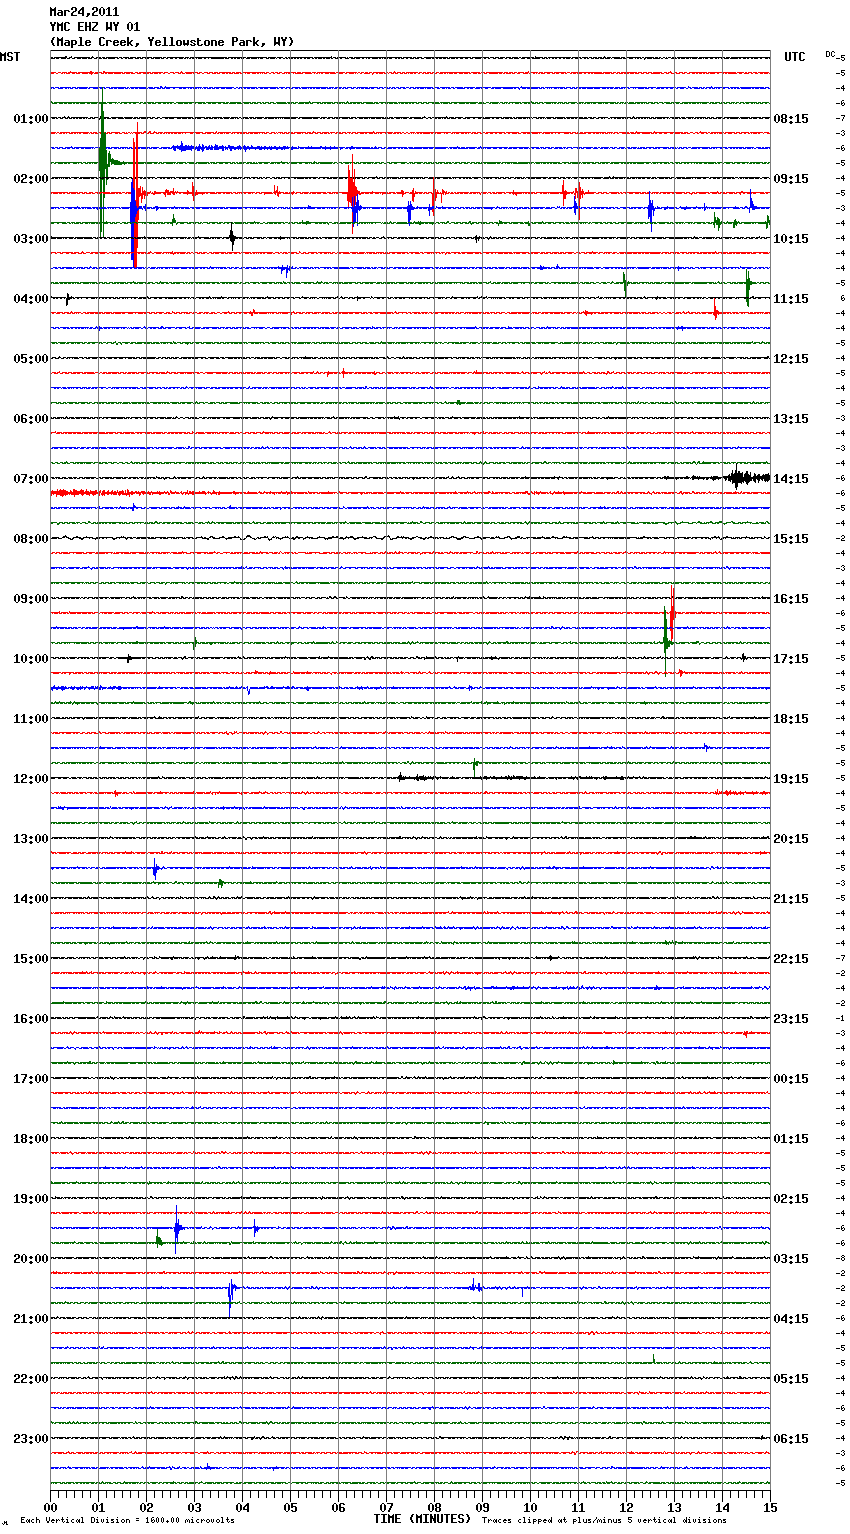Select the 10:00 MST time label

pos(31,659)
